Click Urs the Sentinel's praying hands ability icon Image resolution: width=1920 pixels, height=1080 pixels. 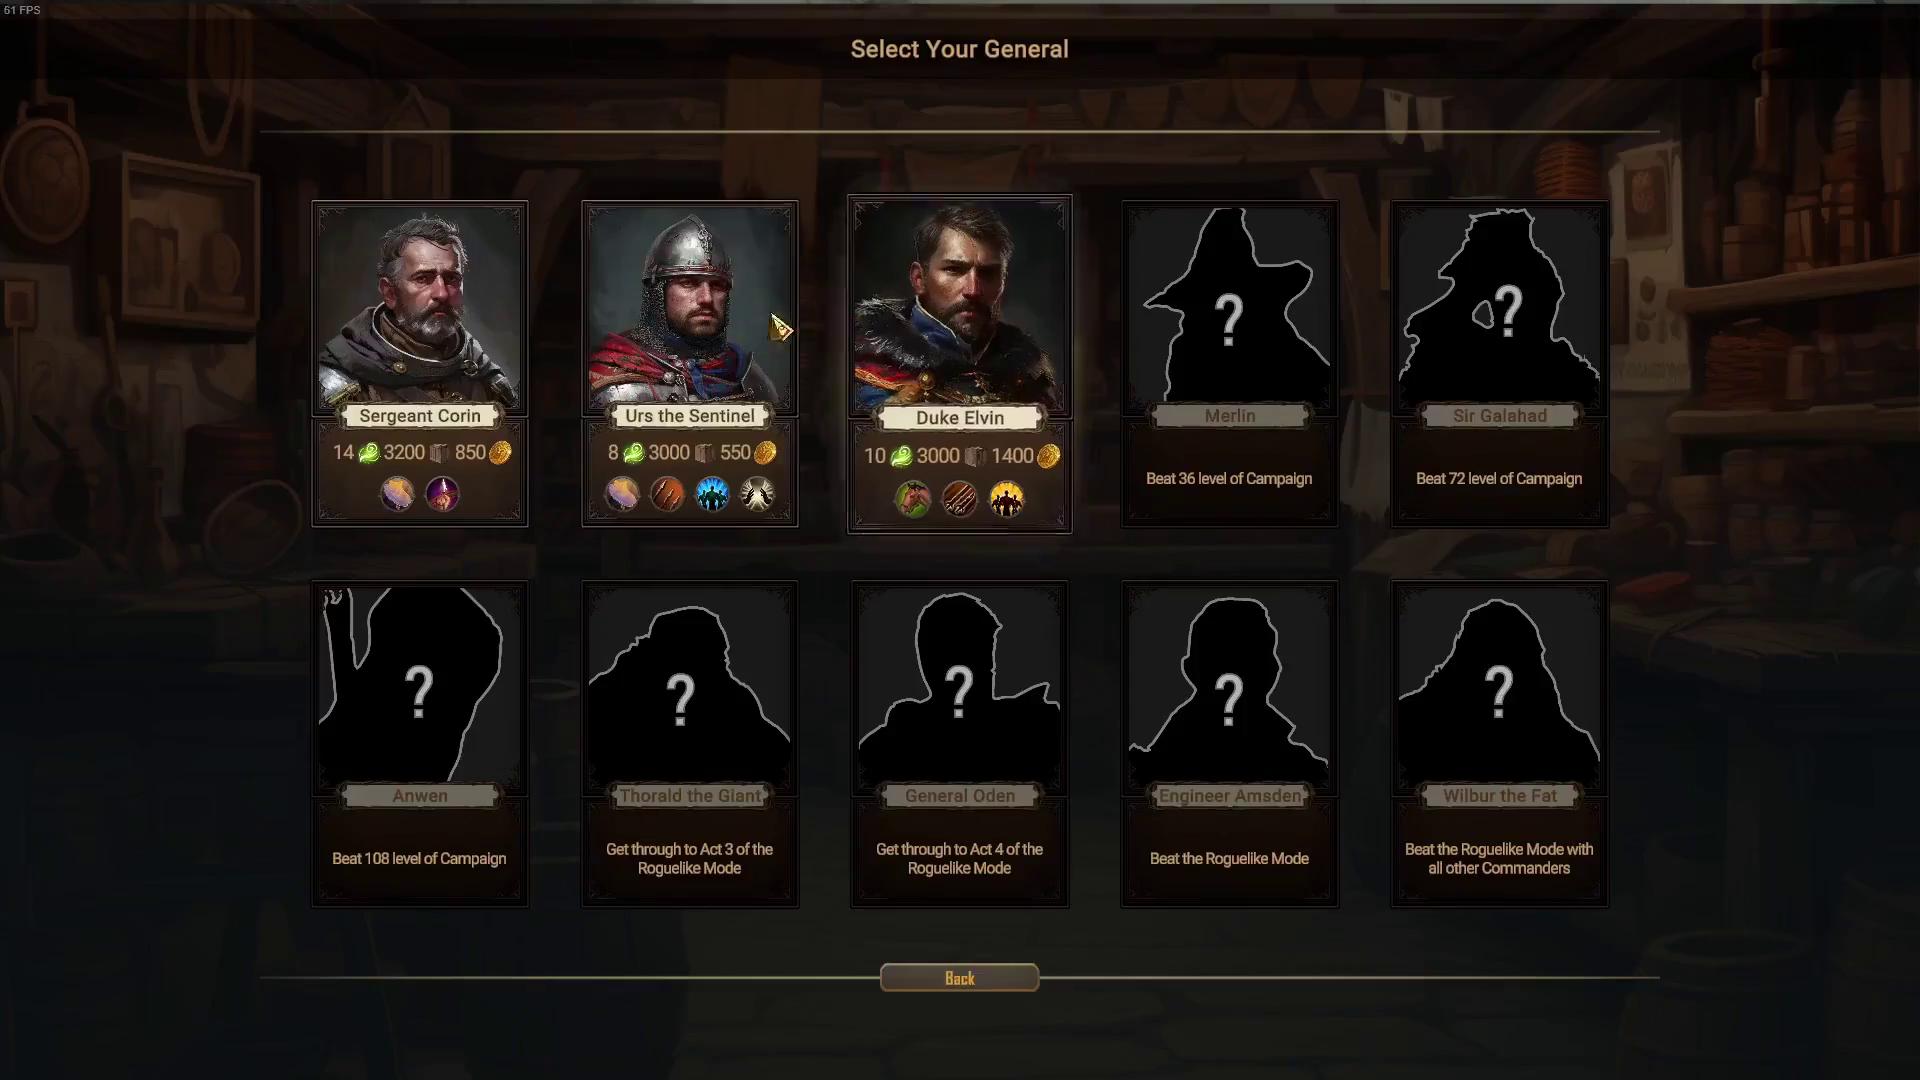click(x=757, y=494)
